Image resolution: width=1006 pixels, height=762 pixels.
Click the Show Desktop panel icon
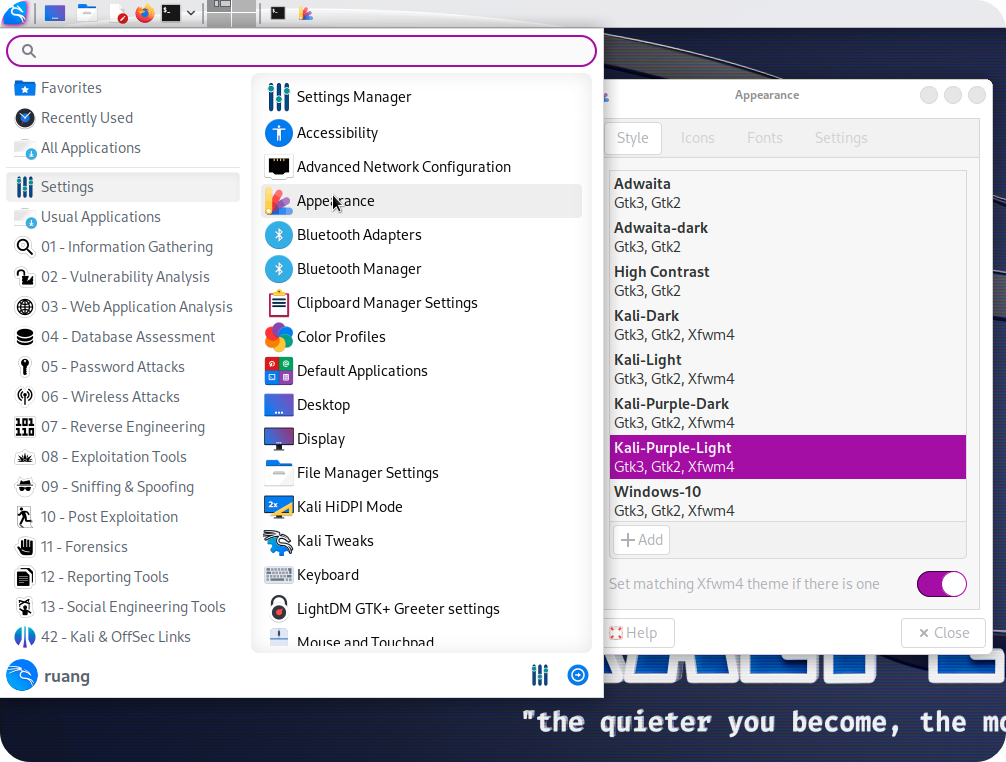tap(55, 13)
